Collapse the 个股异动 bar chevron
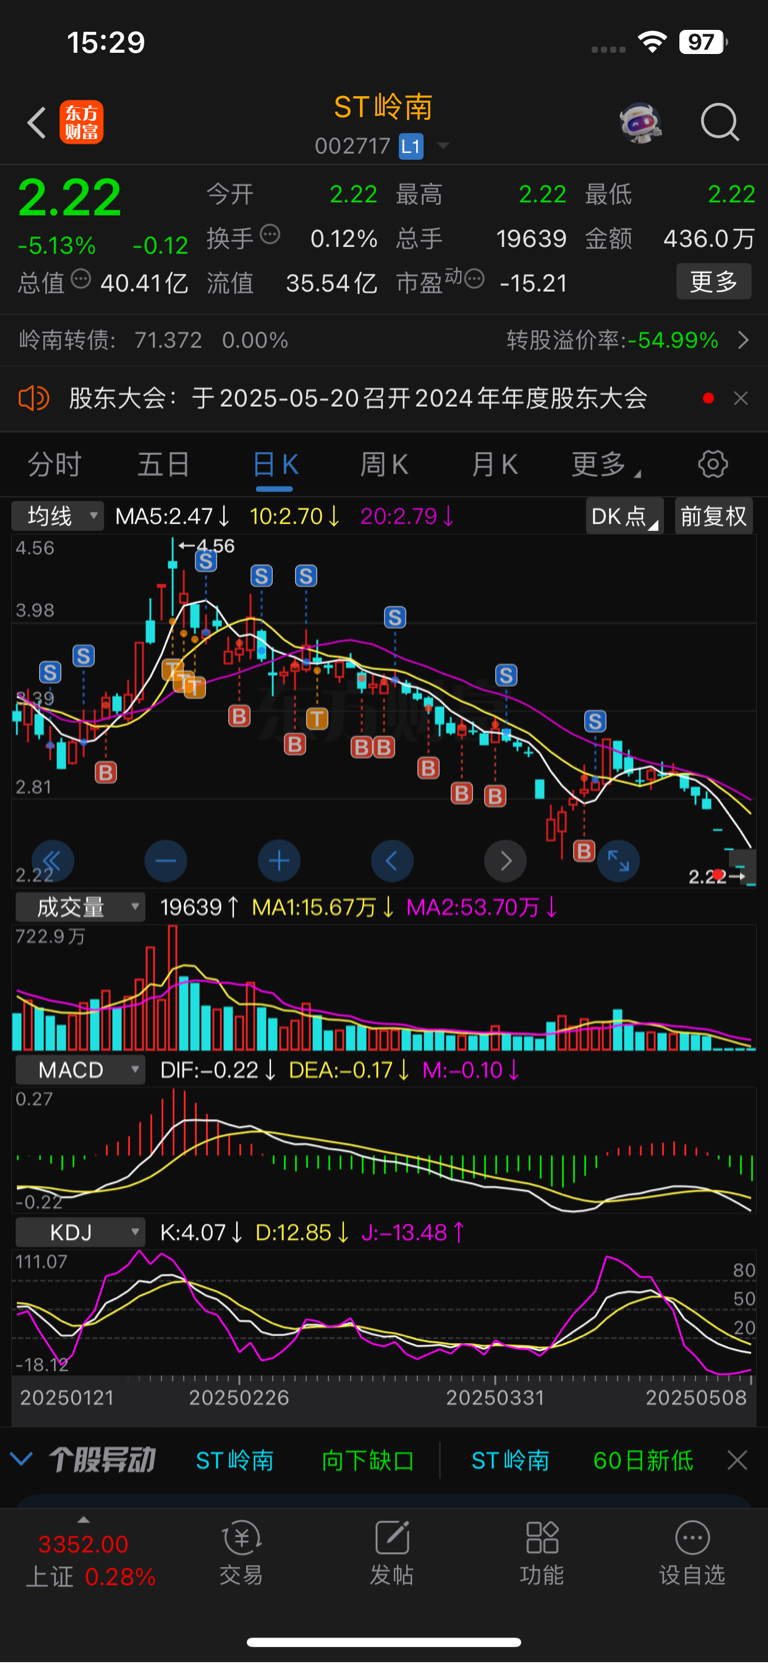 click(21, 1460)
